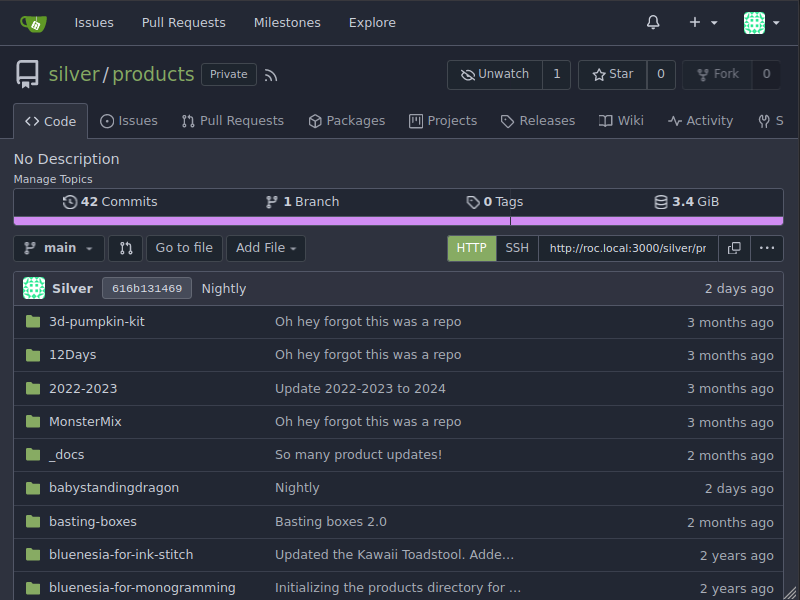
Task: Click the Fork button
Action: tap(718, 74)
